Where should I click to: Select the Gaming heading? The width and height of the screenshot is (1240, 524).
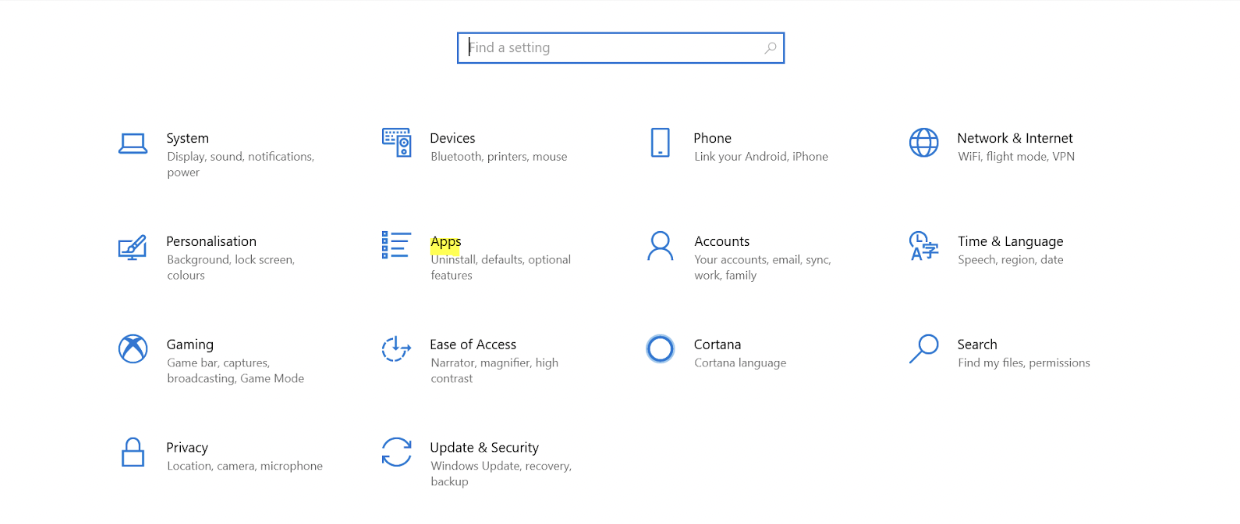[190, 345]
